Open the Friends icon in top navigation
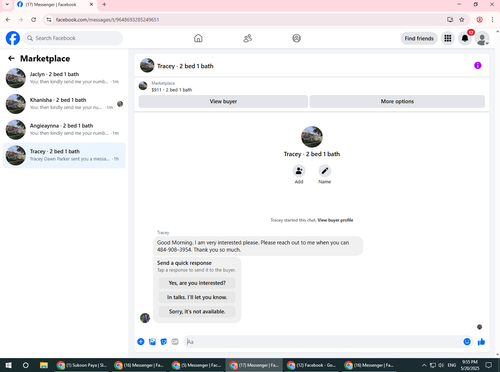The height and width of the screenshot is (372, 500). pyautogui.click(x=247, y=38)
